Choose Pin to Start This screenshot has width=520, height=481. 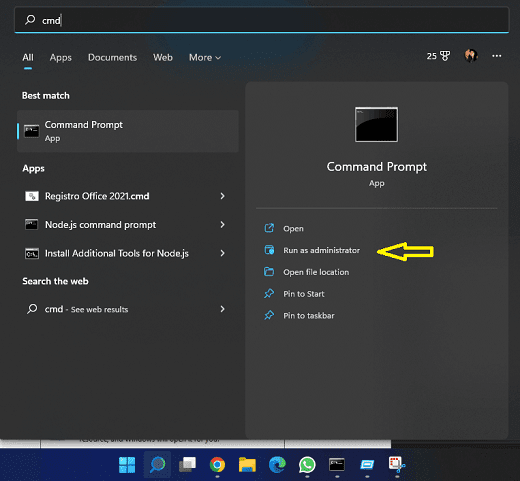[304, 294]
